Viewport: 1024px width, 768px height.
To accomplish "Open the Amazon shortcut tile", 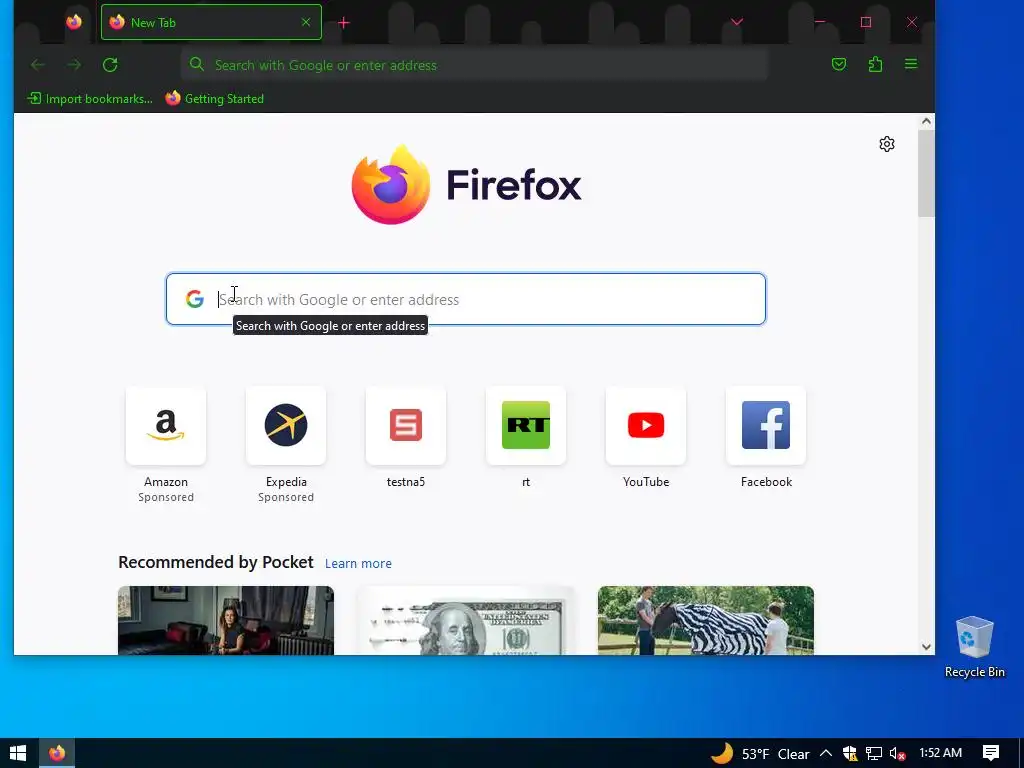I will pyautogui.click(x=166, y=425).
